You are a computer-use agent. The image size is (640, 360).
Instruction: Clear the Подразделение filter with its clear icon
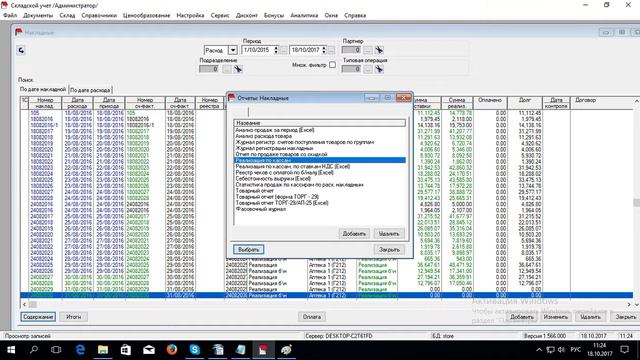pyautogui.click(x=238, y=69)
